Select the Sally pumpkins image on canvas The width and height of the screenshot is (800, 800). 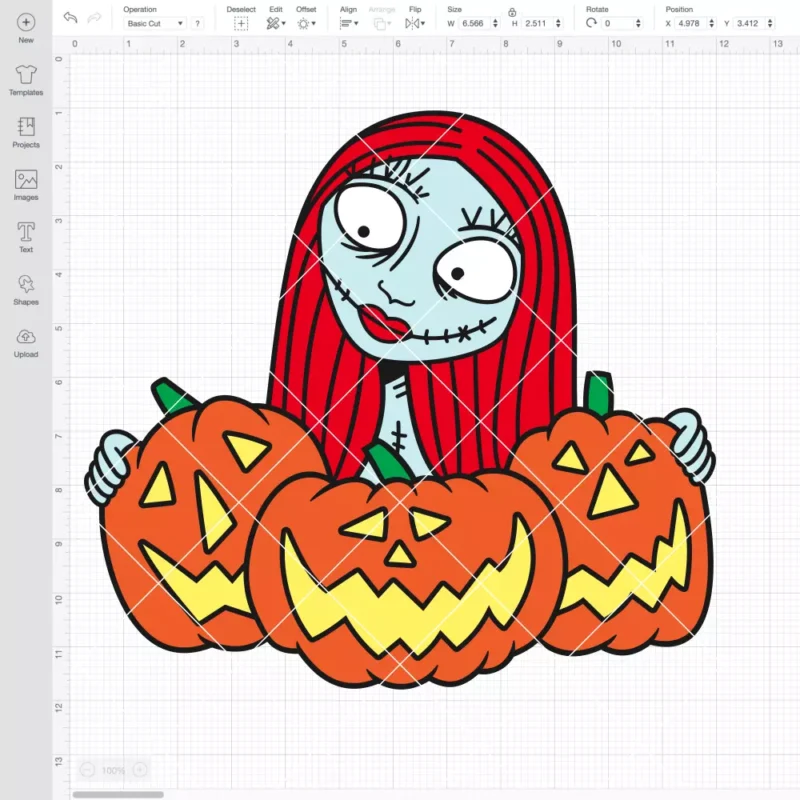(x=401, y=399)
